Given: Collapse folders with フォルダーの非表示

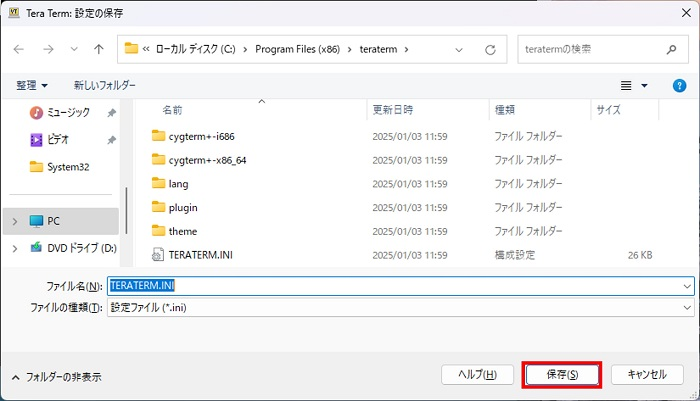Looking at the screenshot, I should [57, 377].
